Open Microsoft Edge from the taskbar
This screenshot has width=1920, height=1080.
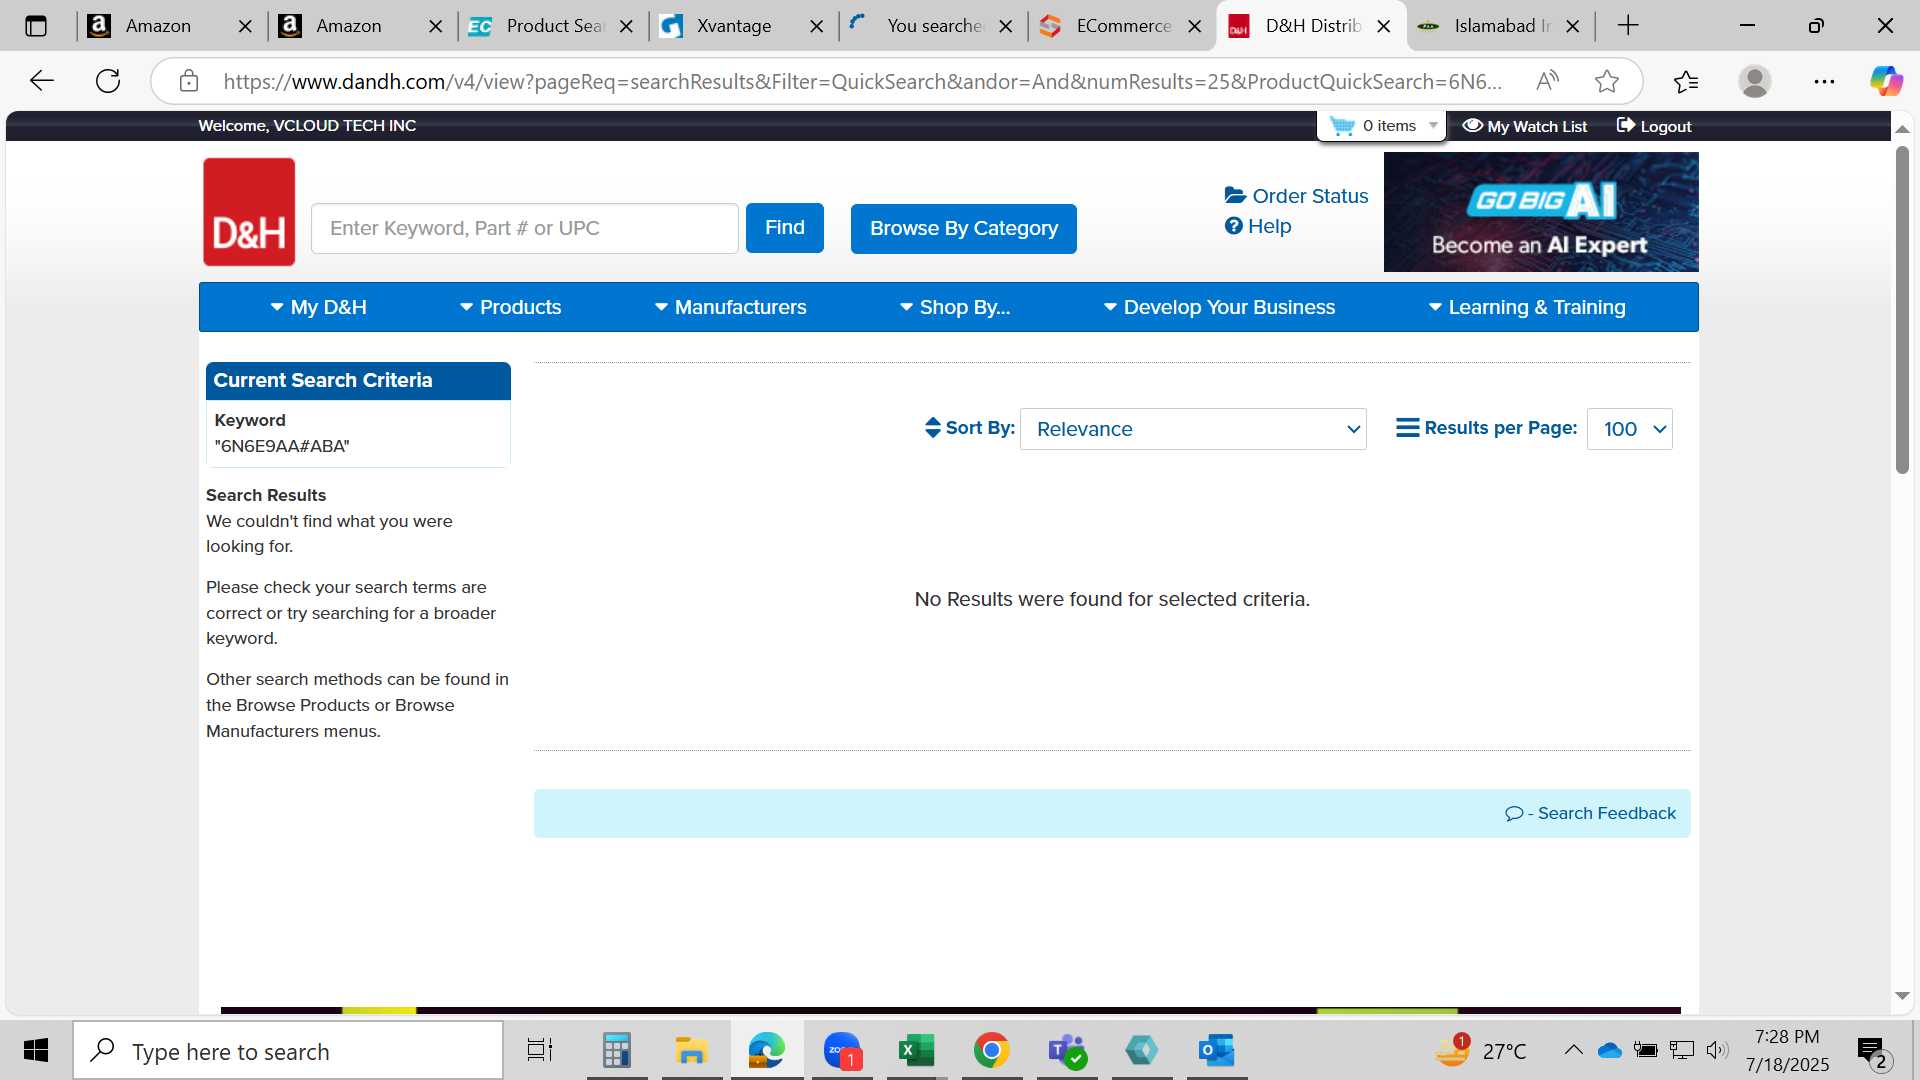(767, 1050)
